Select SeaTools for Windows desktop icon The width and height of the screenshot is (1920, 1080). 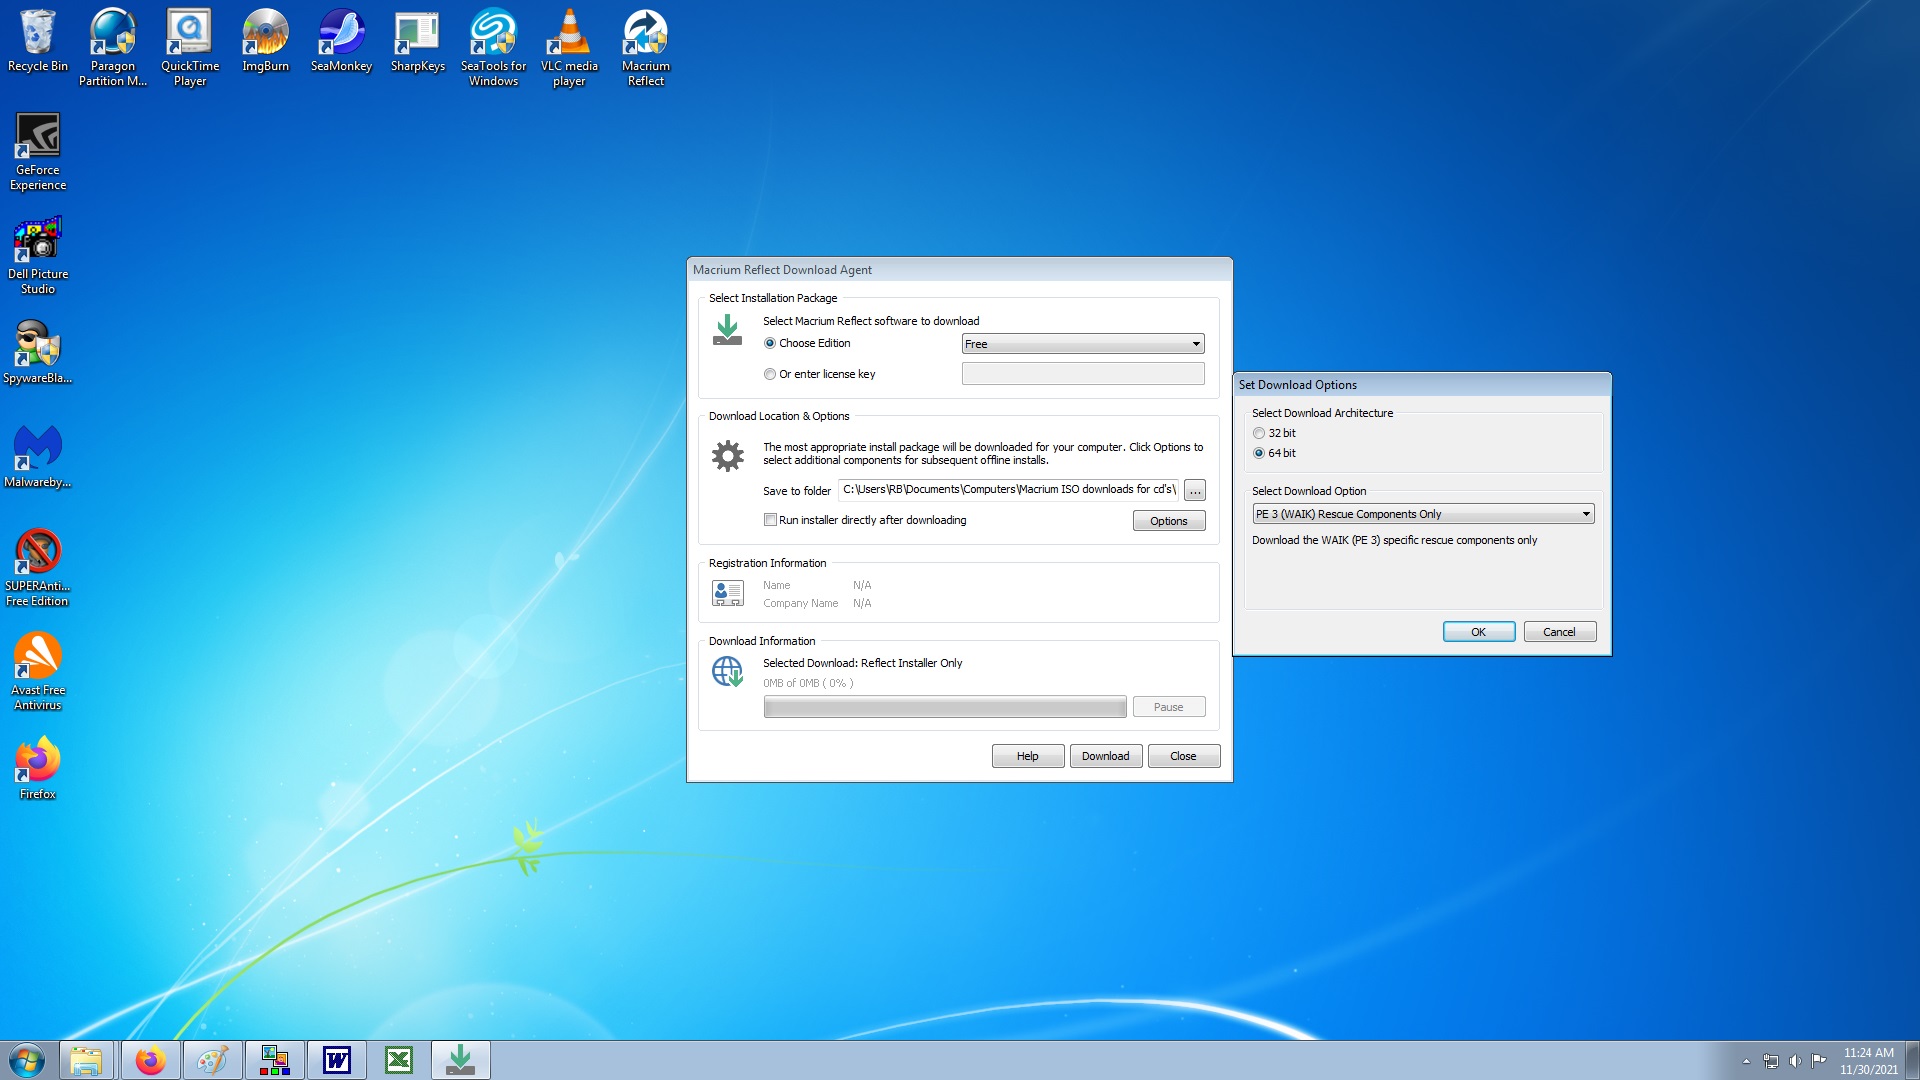click(493, 48)
